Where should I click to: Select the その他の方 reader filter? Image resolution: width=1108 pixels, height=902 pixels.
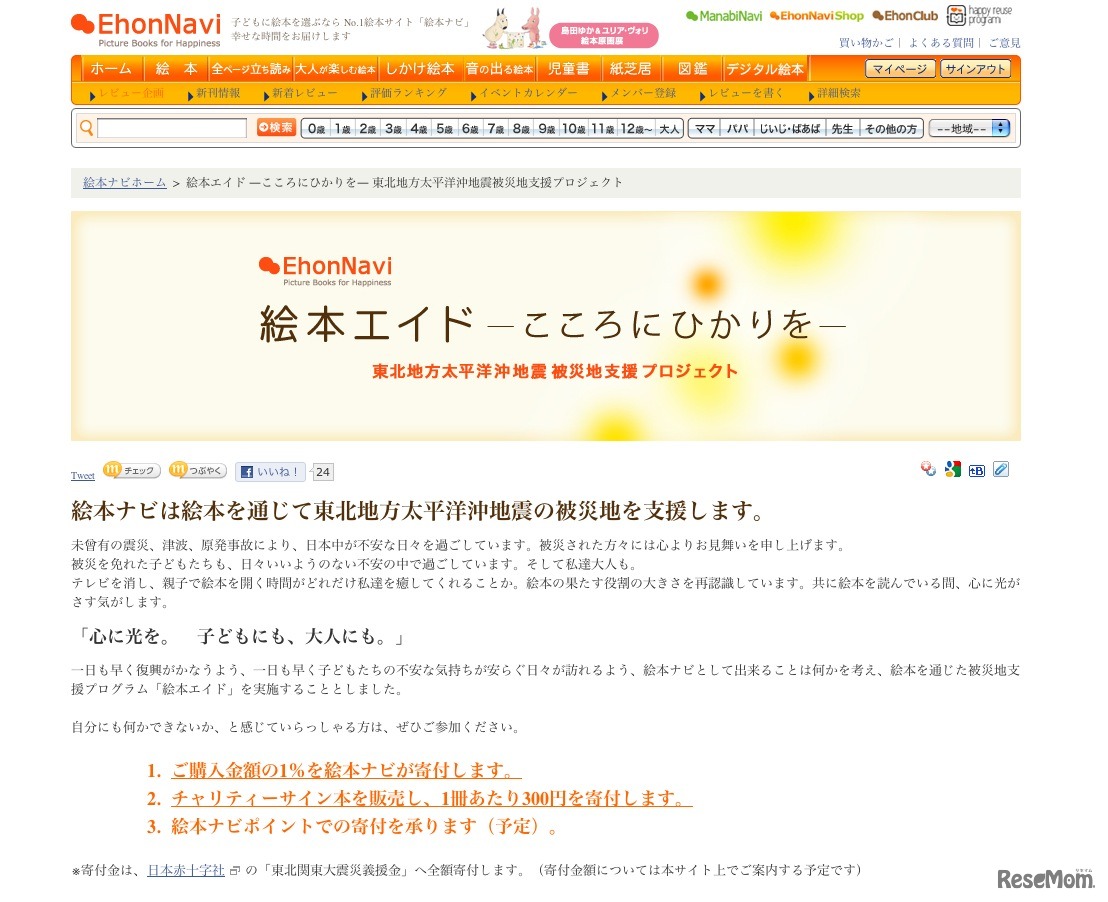(891, 129)
